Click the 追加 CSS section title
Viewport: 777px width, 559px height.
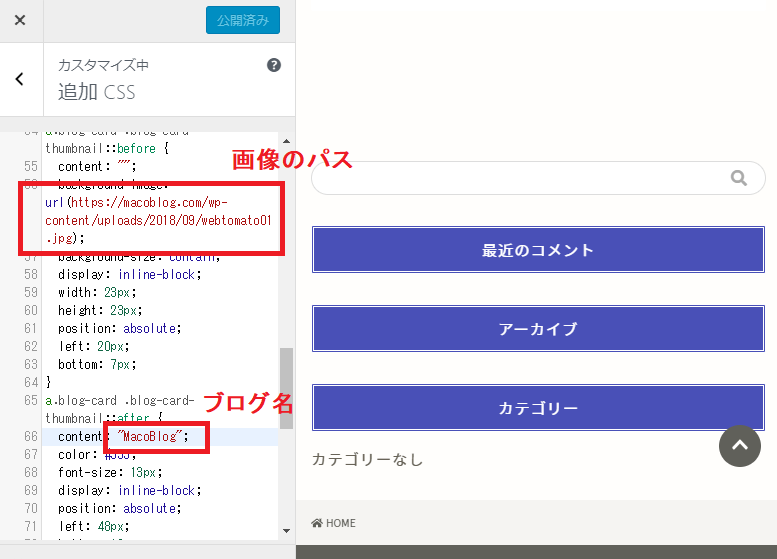click(x=97, y=92)
